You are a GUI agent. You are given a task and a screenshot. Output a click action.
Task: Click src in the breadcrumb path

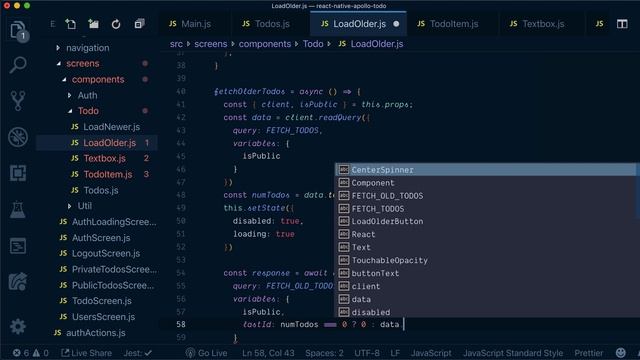pos(176,44)
